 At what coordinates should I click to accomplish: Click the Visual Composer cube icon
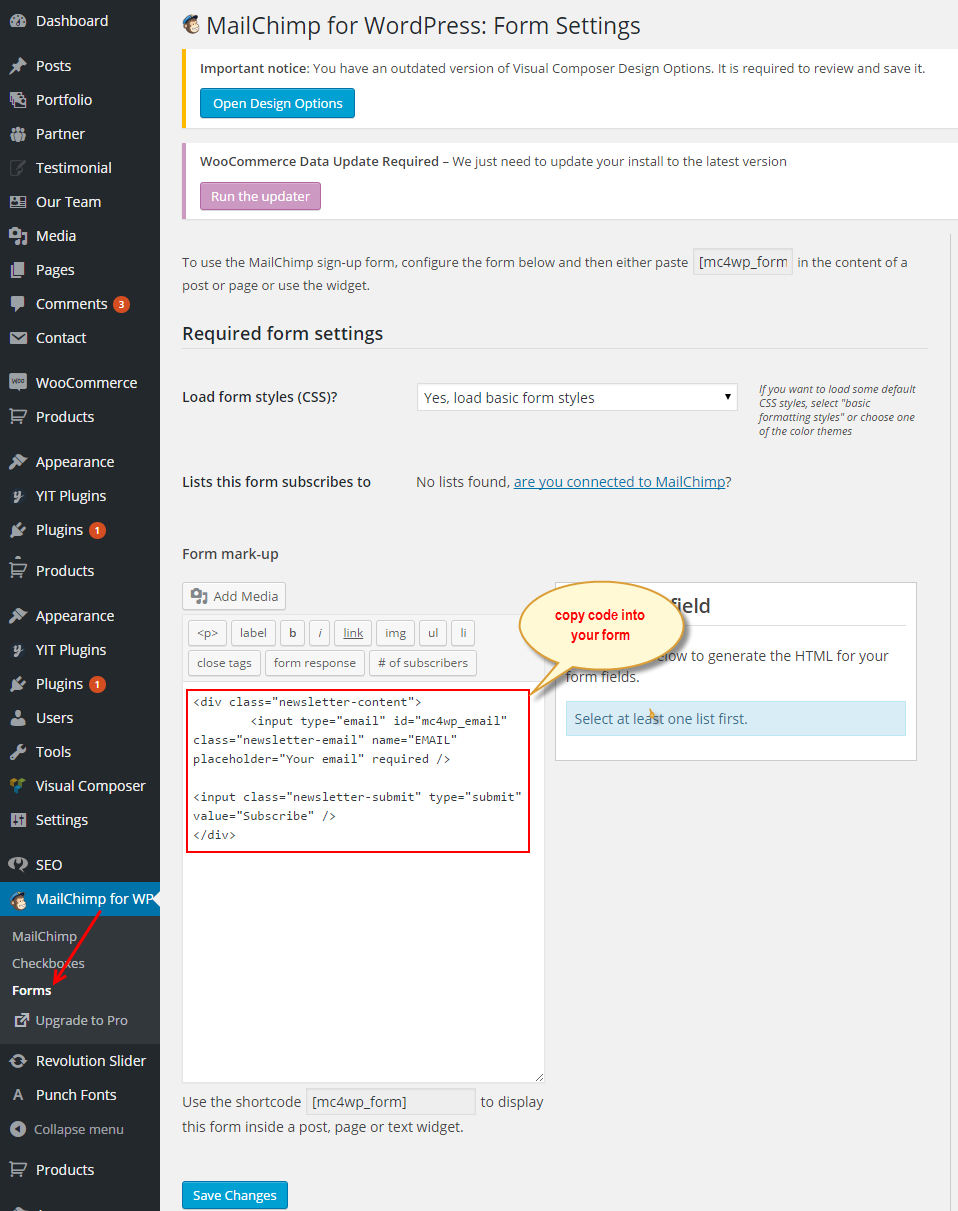click(x=18, y=786)
